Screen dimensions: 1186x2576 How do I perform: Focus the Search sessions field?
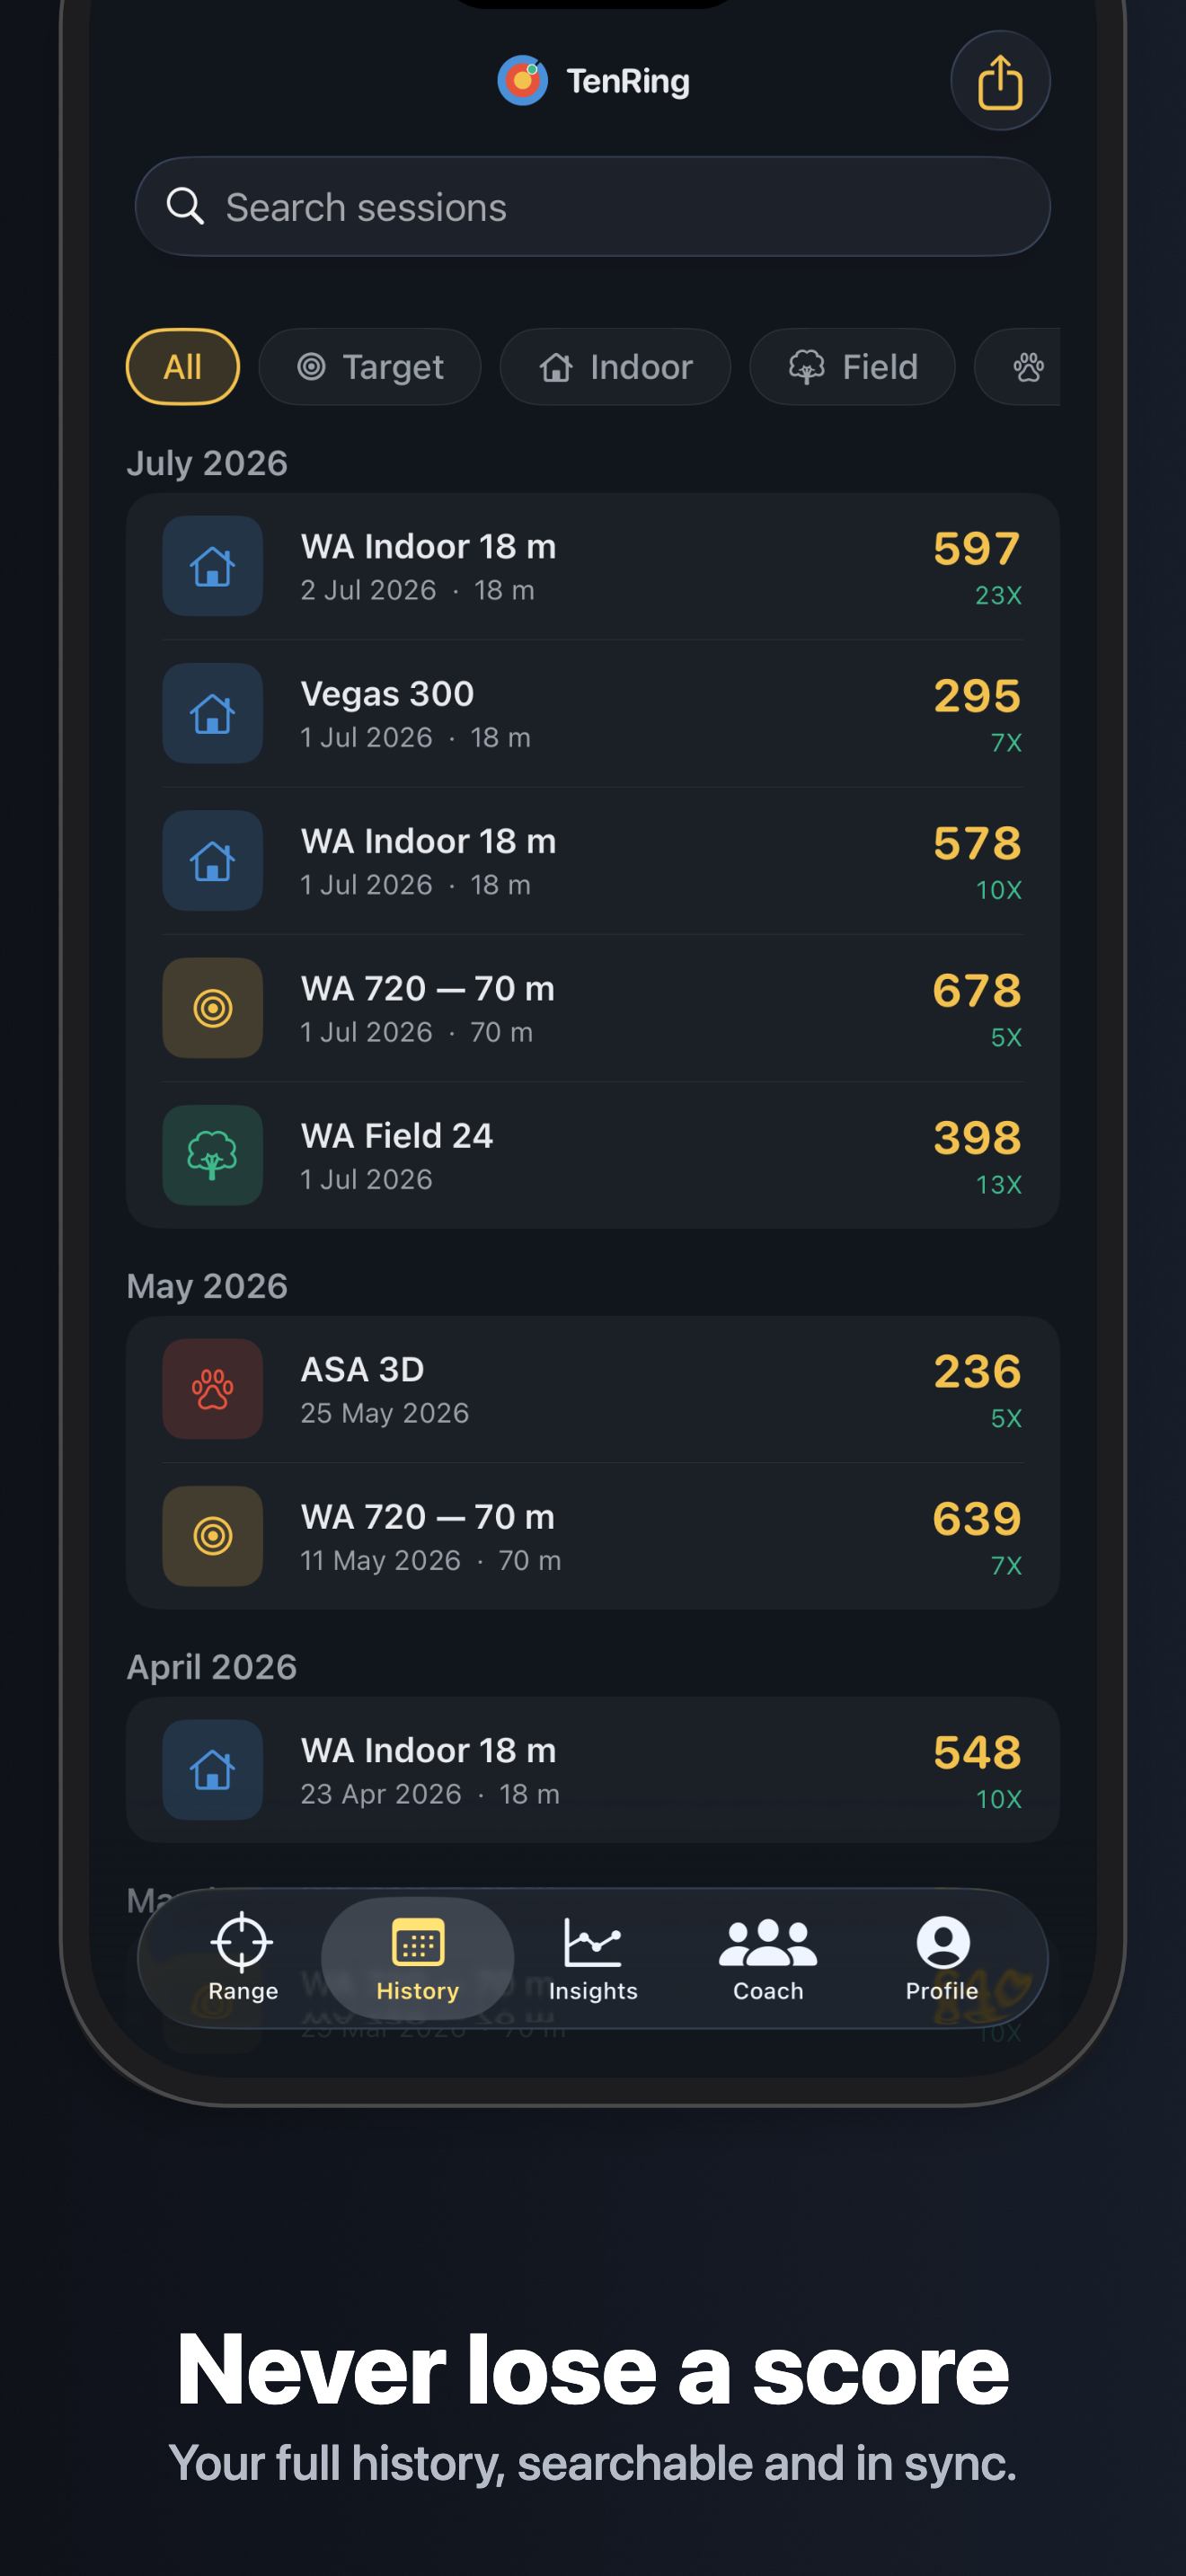(593, 207)
